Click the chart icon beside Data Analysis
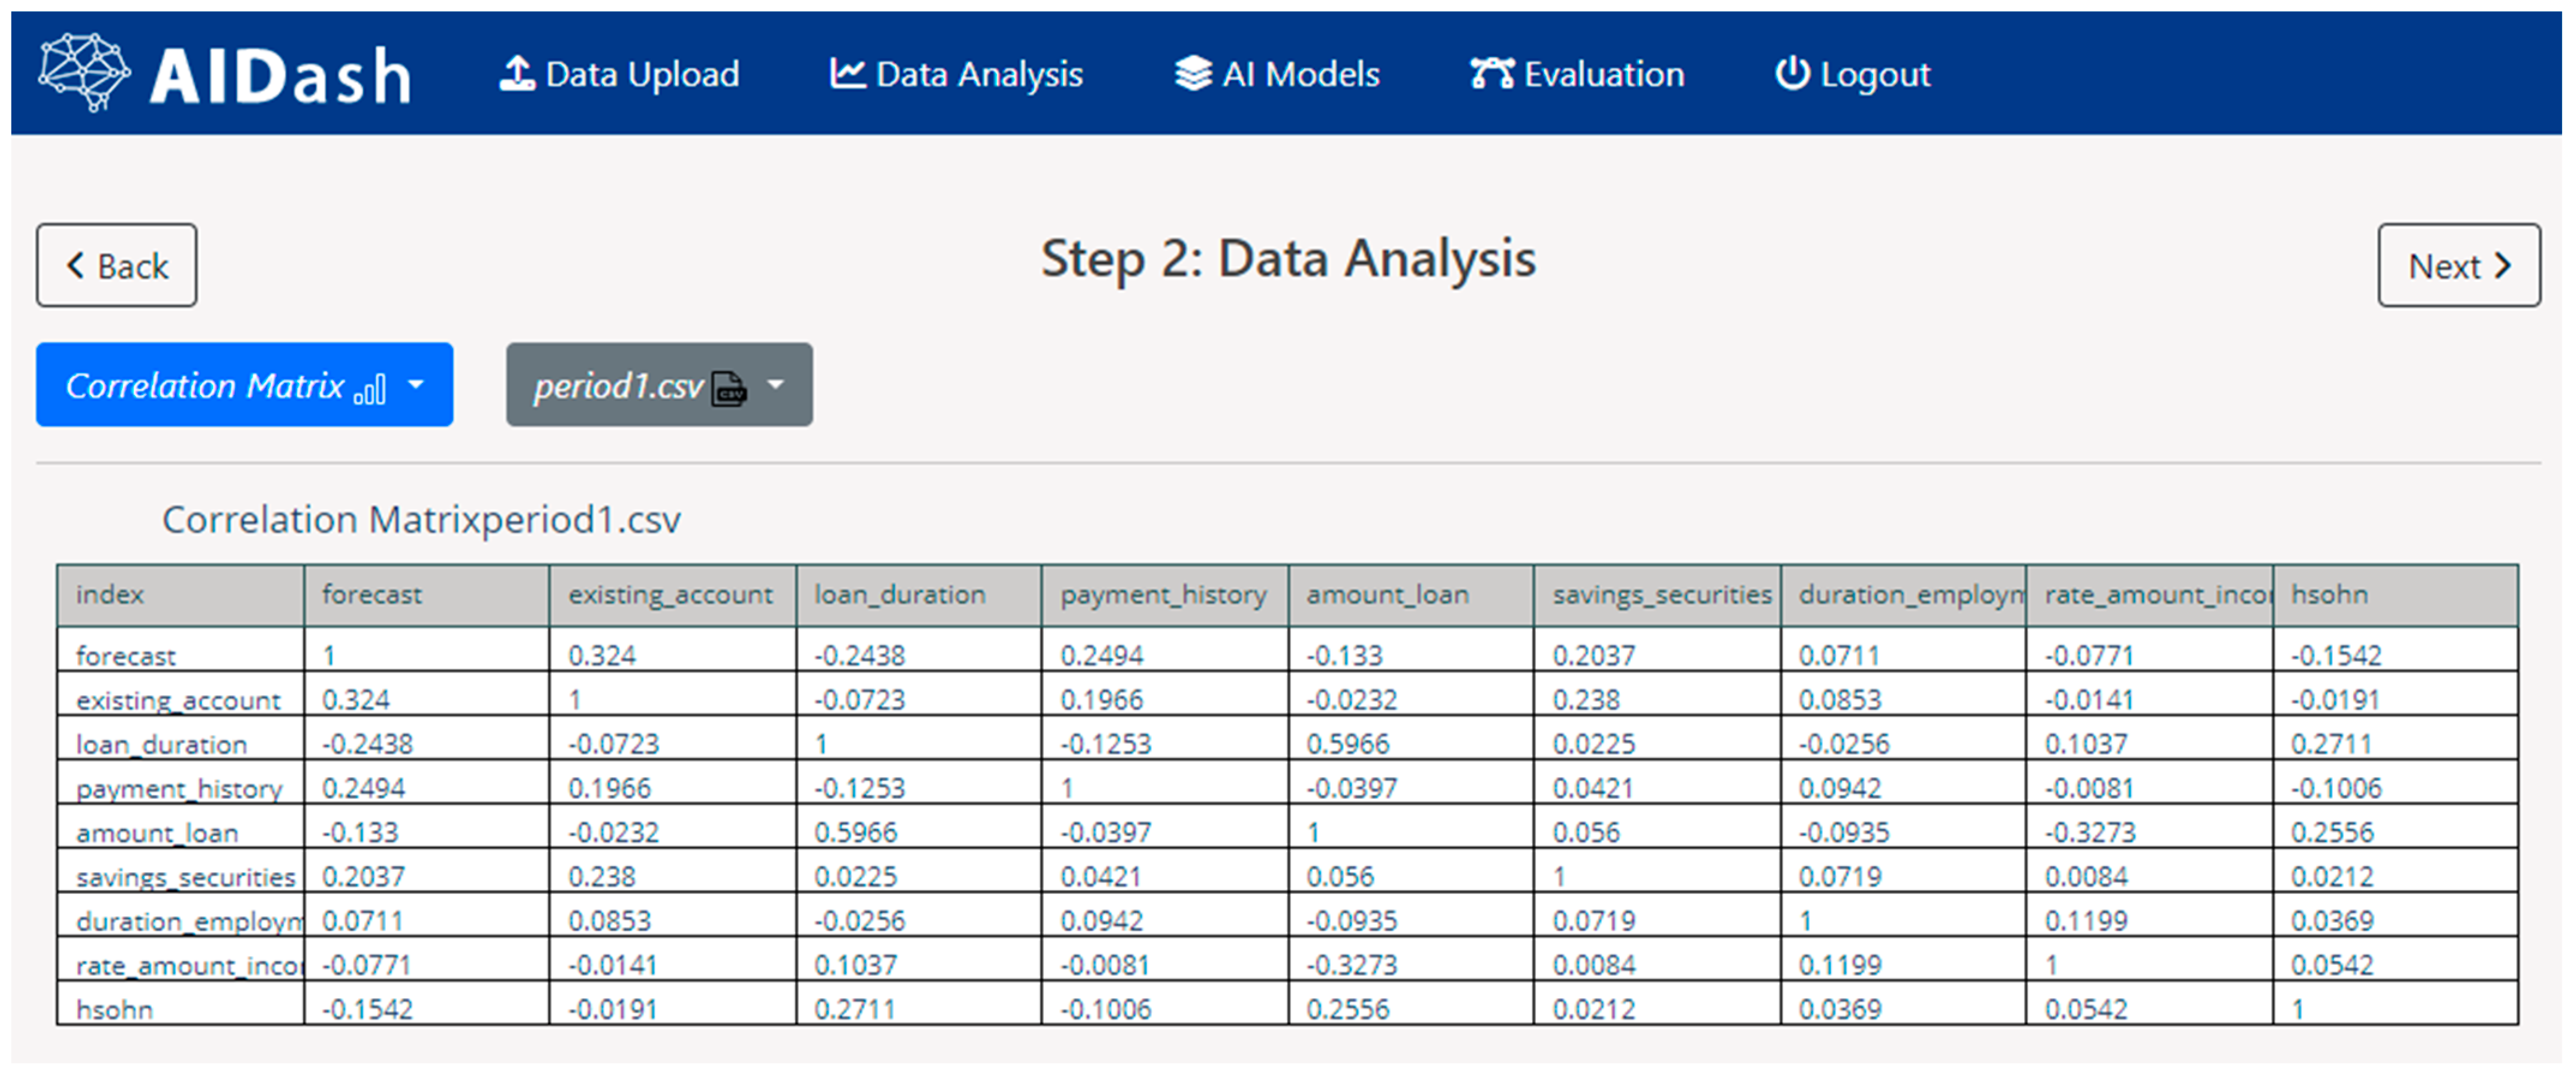The image size is (2576, 1078). [x=847, y=74]
